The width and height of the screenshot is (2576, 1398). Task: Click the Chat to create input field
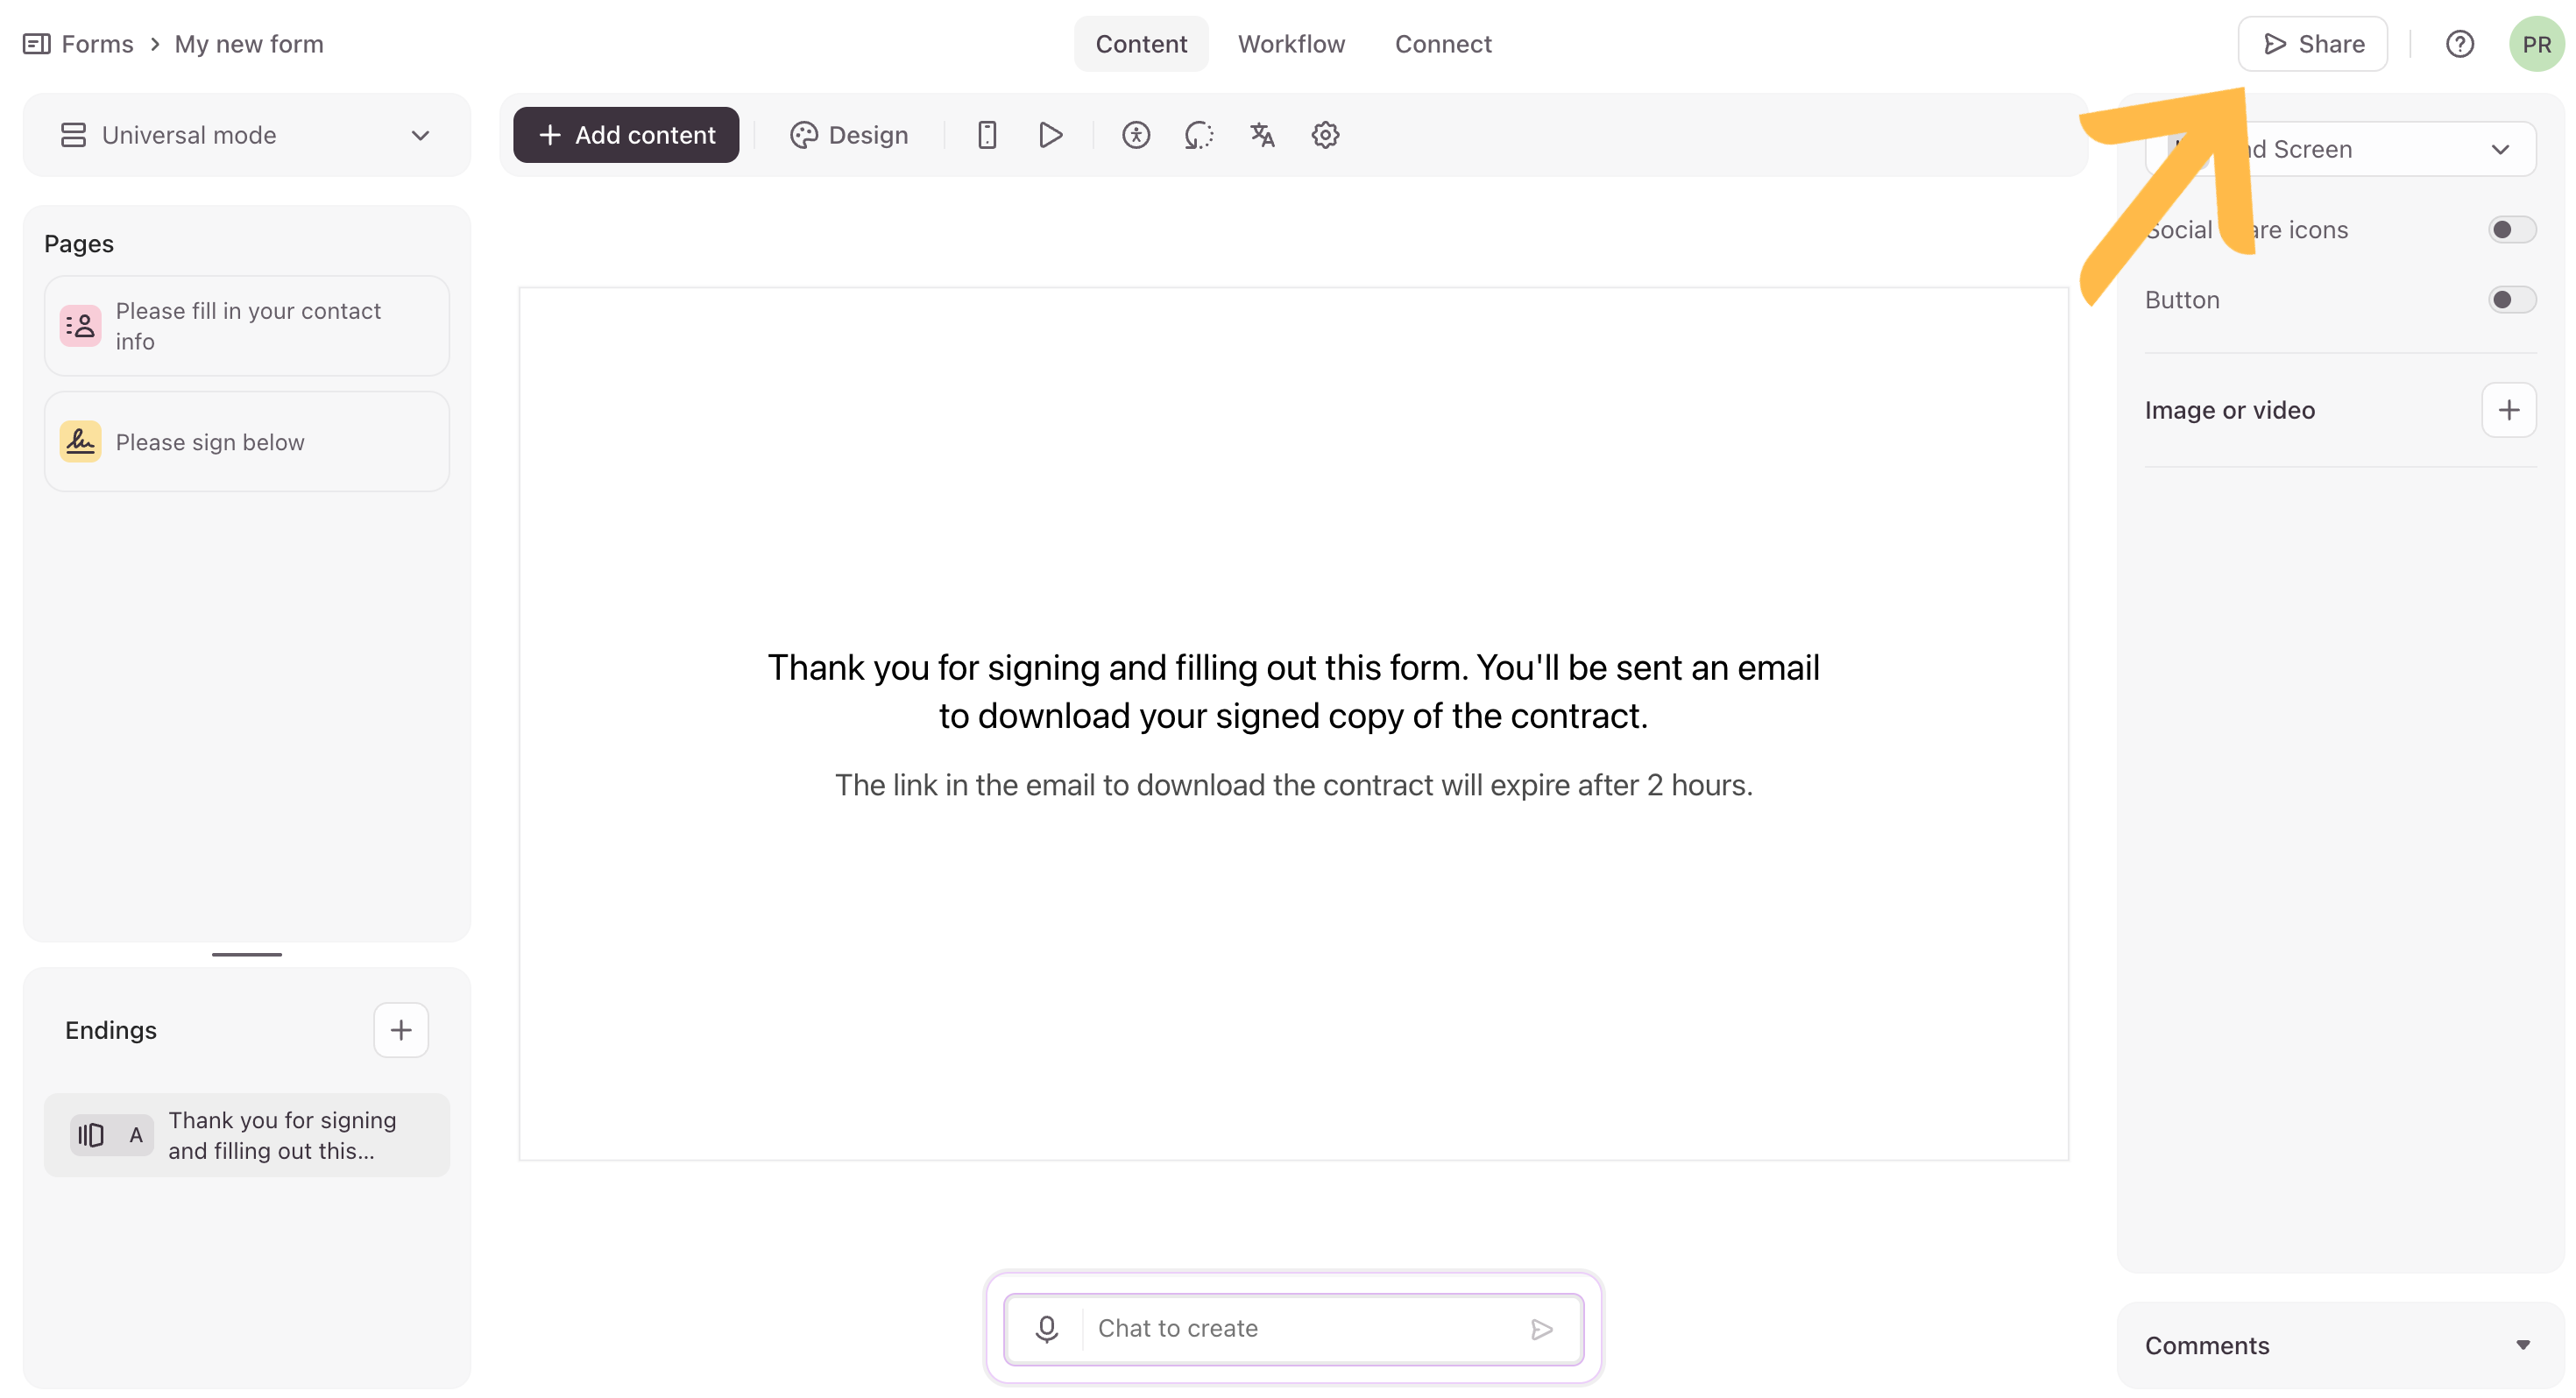(1300, 1328)
